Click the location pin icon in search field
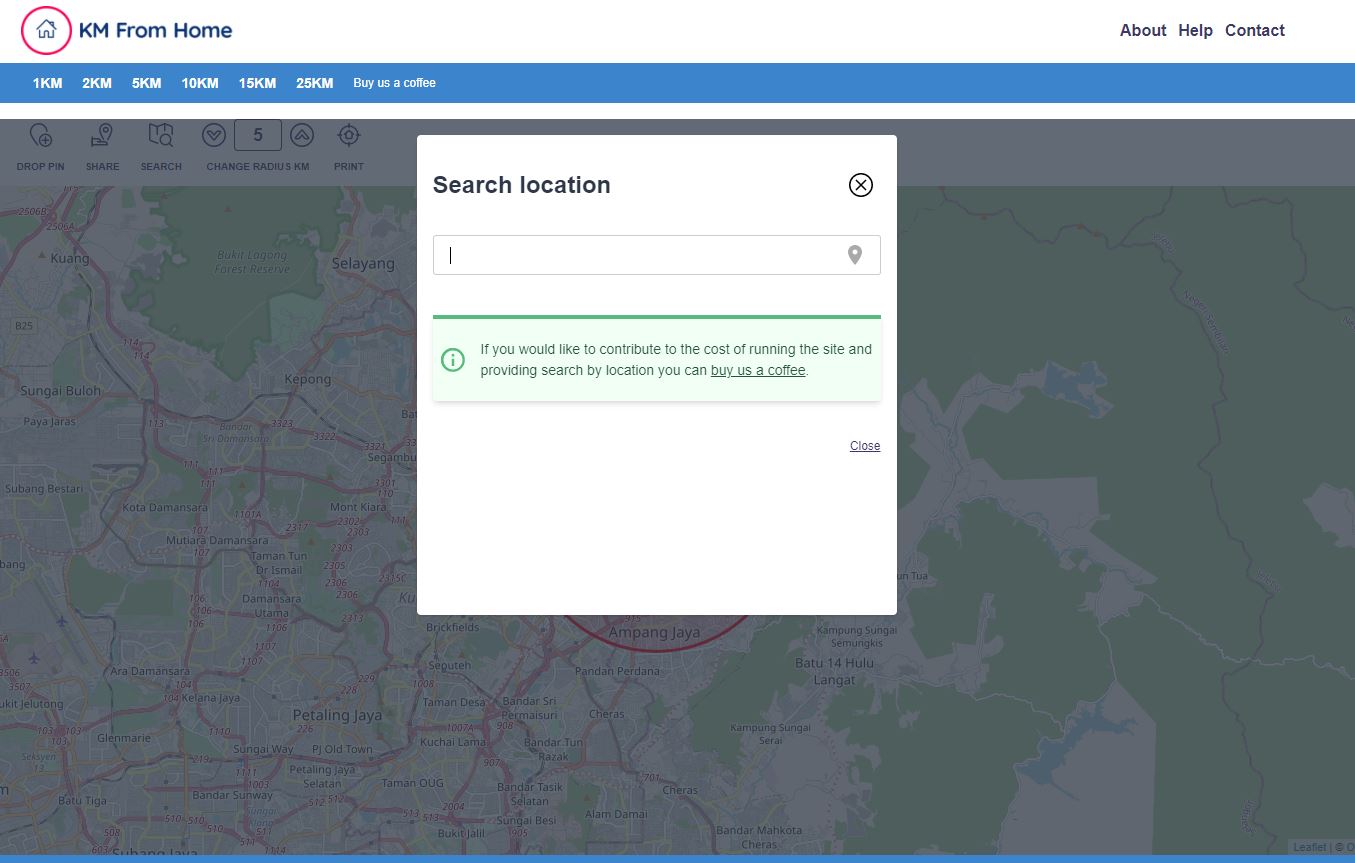This screenshot has height=863, width=1355. click(x=855, y=255)
